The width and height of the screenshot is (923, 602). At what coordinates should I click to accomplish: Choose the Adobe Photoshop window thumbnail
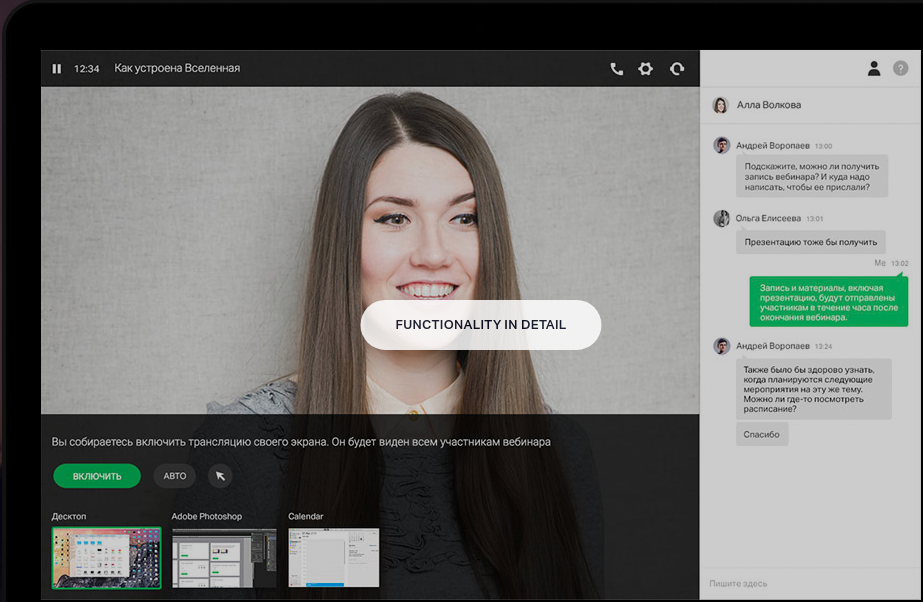[x=224, y=558]
